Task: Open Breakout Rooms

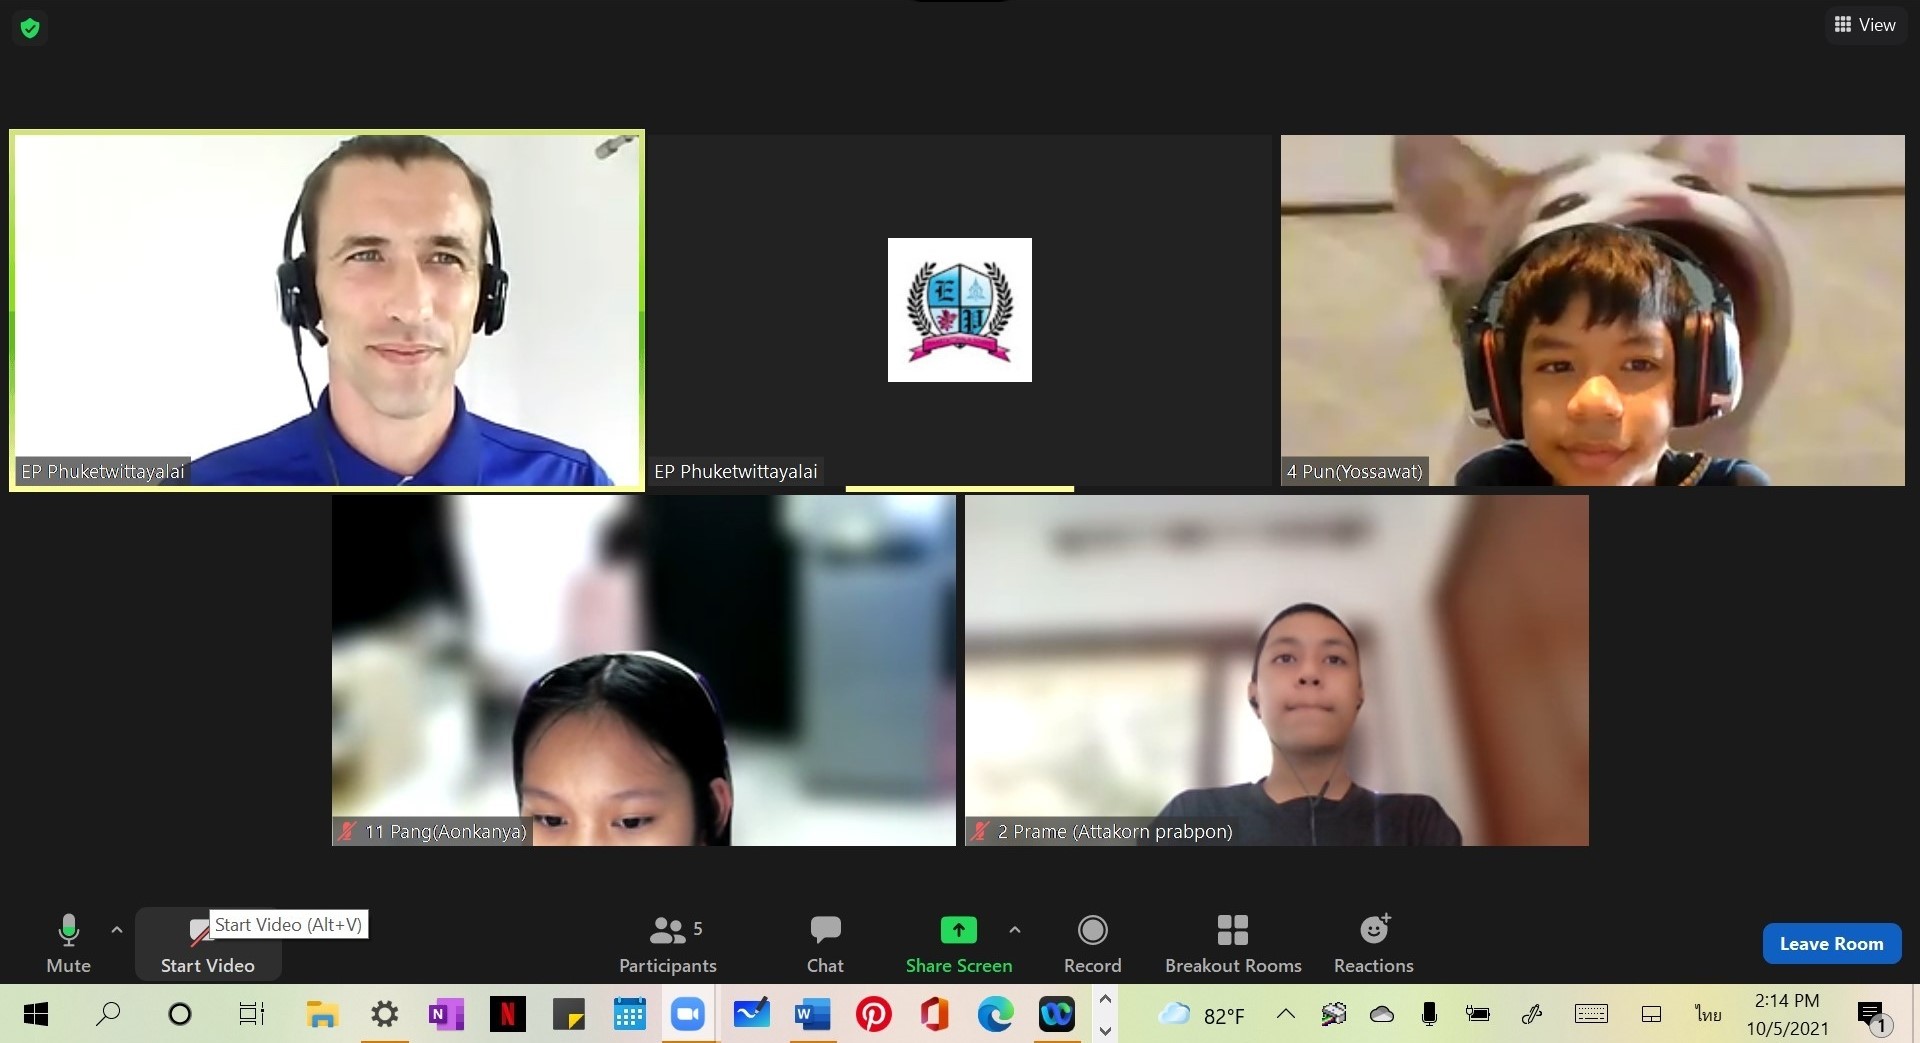Action: click(x=1233, y=944)
